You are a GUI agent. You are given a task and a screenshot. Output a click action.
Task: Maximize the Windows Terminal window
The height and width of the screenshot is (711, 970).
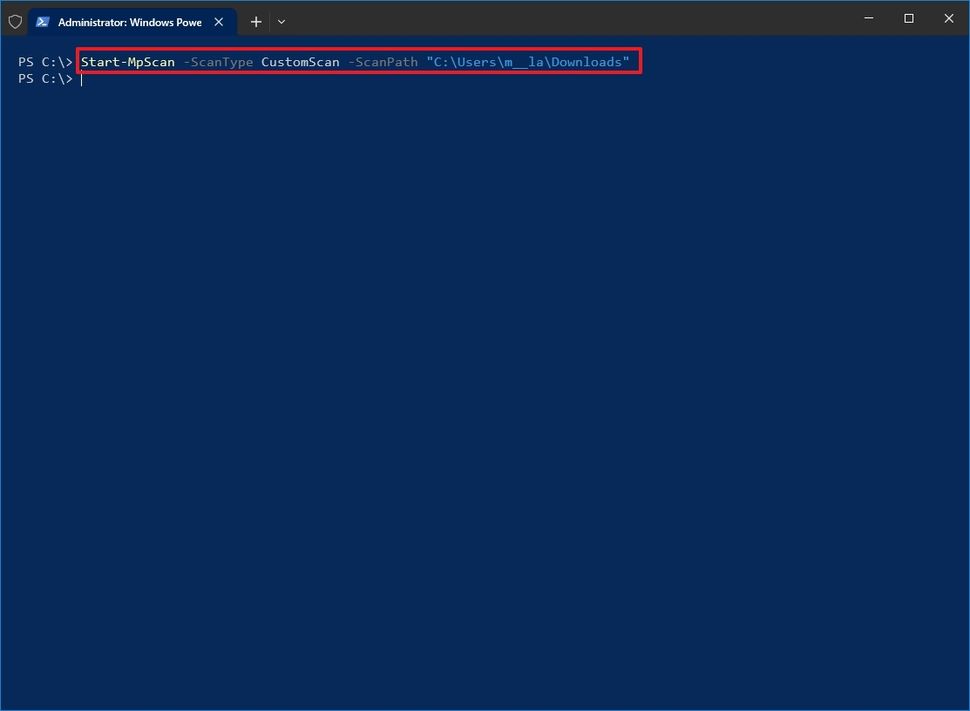[908, 18]
